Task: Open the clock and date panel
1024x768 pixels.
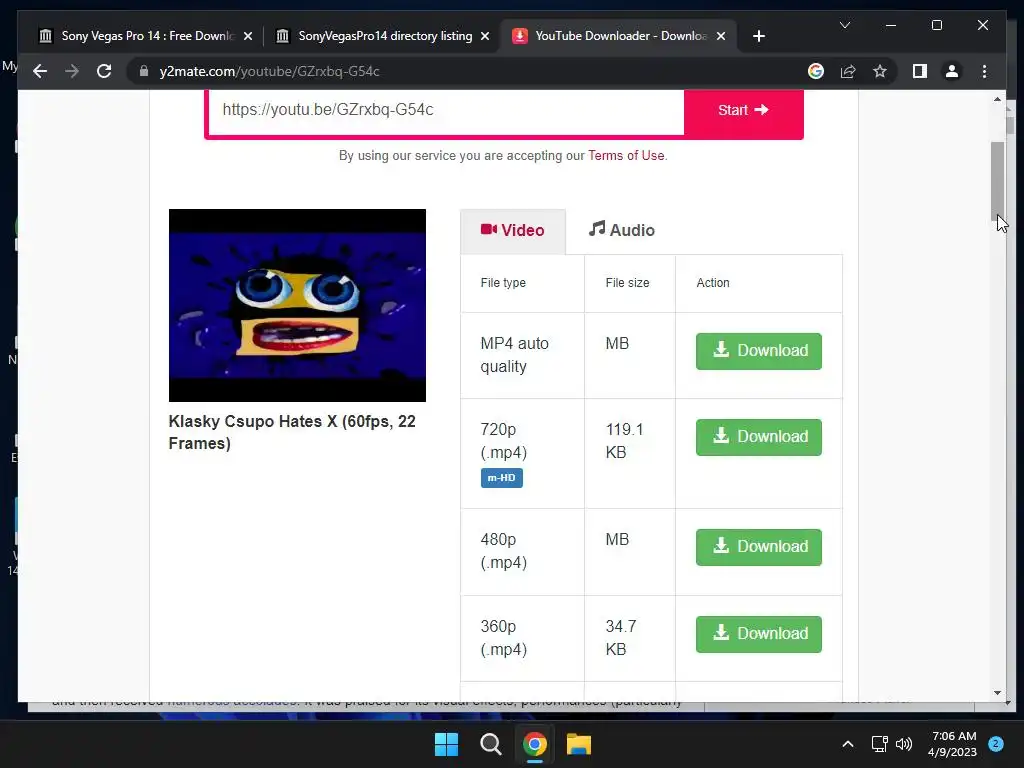Action: tap(953, 744)
